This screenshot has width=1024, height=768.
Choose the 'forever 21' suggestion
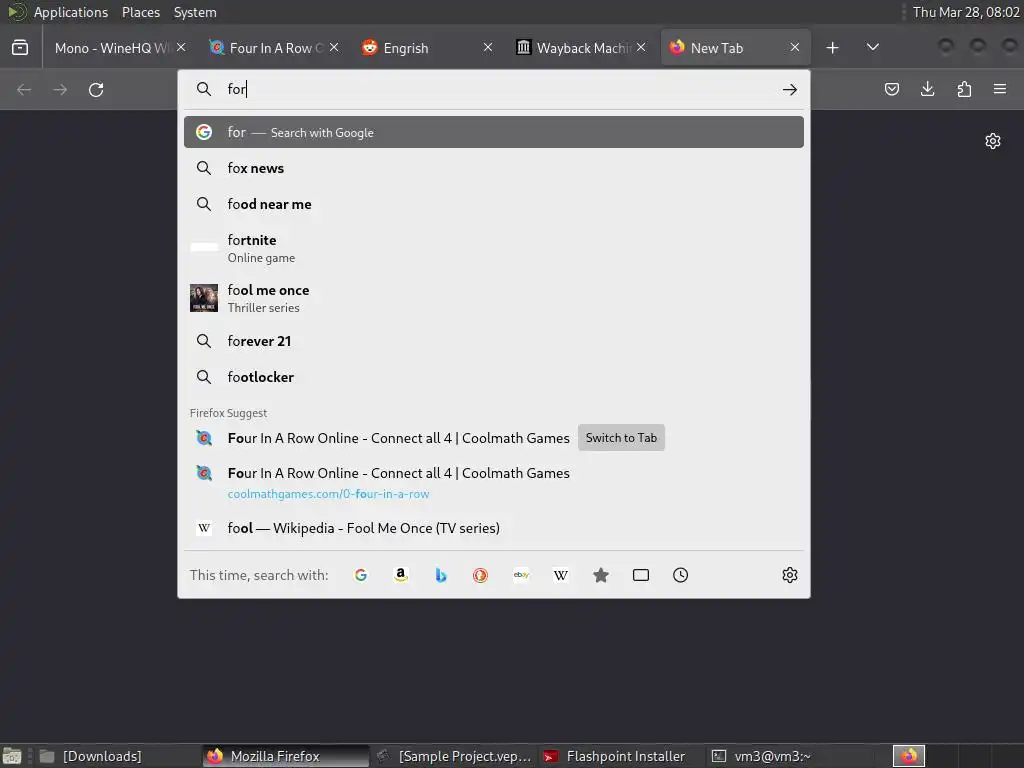tap(494, 341)
